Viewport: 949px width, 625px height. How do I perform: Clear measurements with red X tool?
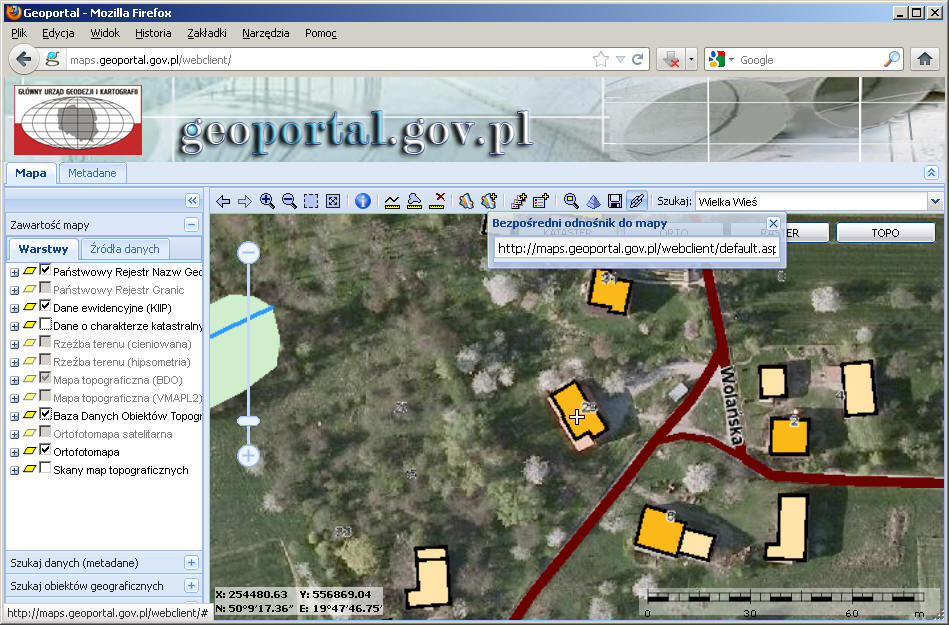[x=437, y=201]
